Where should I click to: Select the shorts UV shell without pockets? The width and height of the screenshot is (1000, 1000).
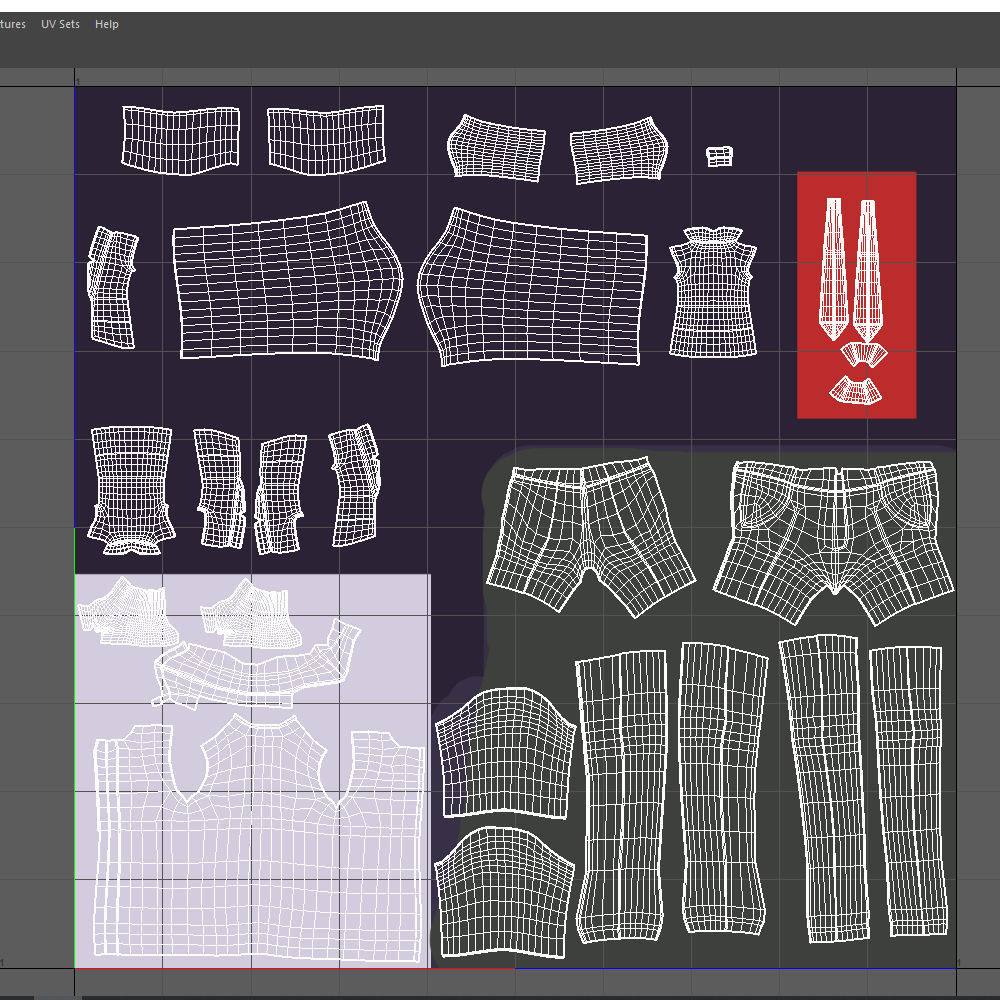[x=590, y=537]
